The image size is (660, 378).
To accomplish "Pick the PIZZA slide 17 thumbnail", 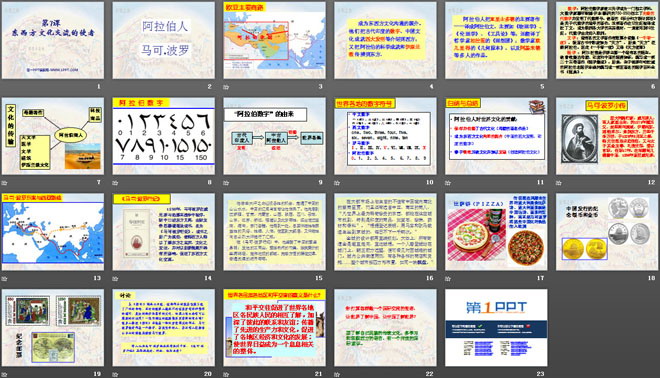I will coord(496,232).
